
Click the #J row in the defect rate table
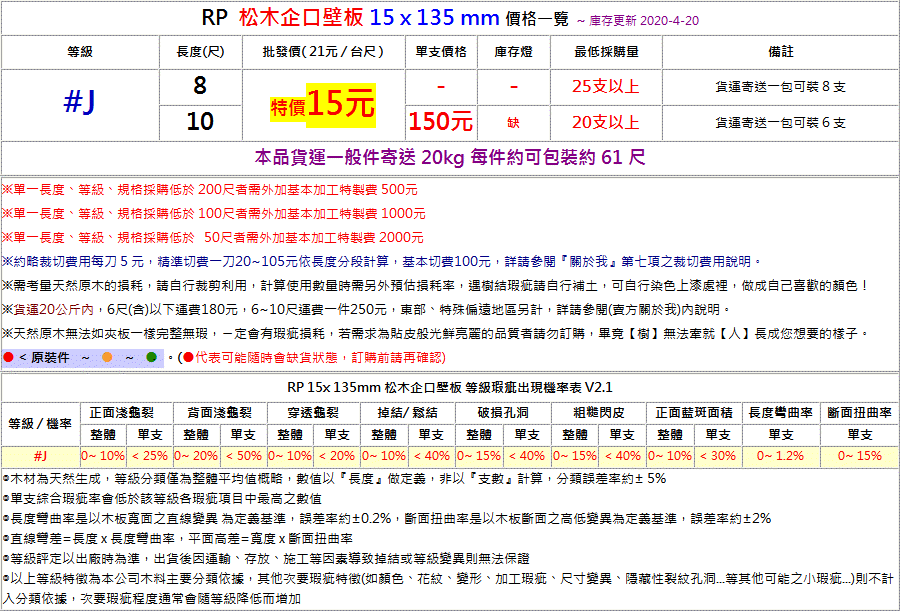pyautogui.click(x=40, y=455)
